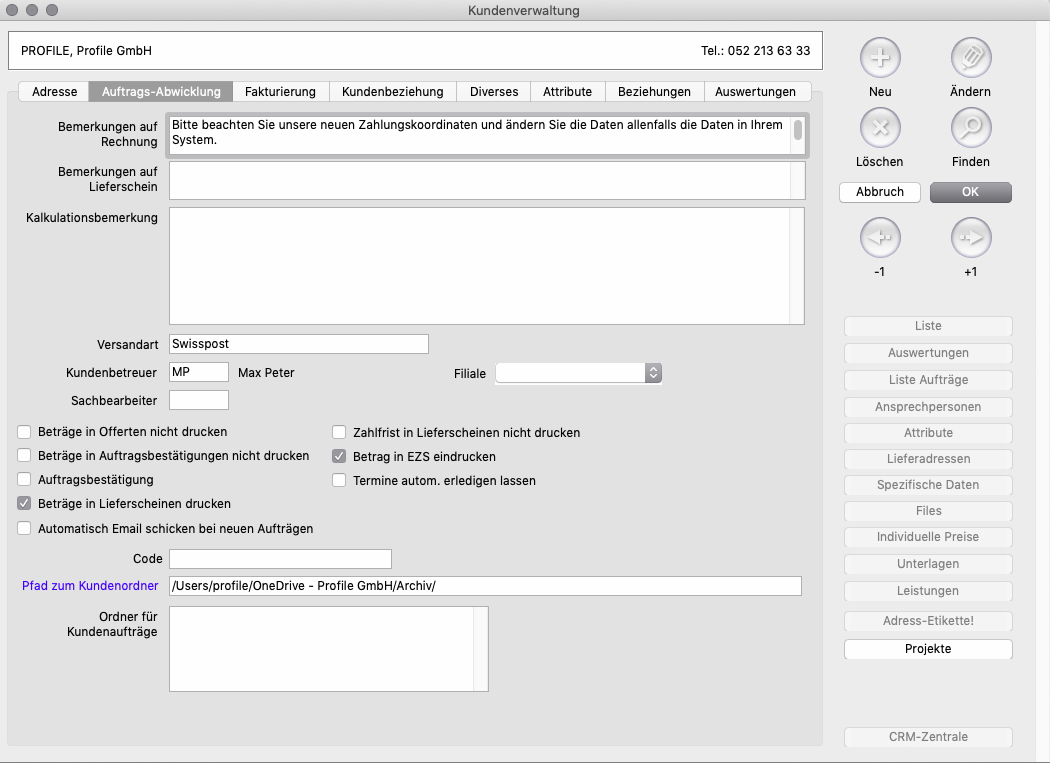Select the Auswertungen tab
The image size is (1050, 764).
coord(756,91)
